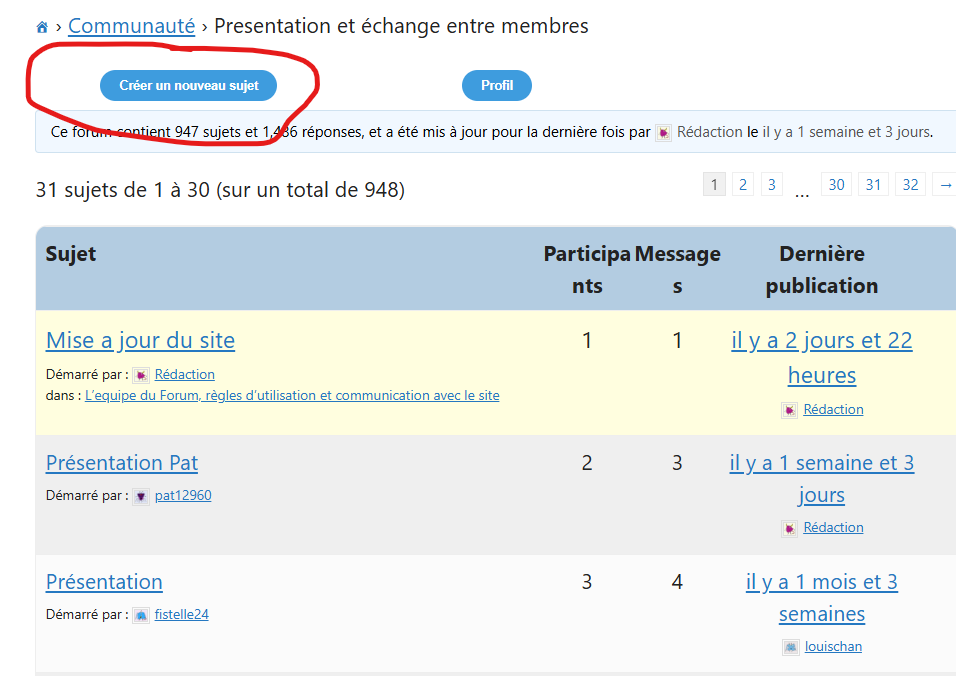The height and width of the screenshot is (676, 956).
Task: Jump to page 32 in pagination
Action: click(909, 184)
